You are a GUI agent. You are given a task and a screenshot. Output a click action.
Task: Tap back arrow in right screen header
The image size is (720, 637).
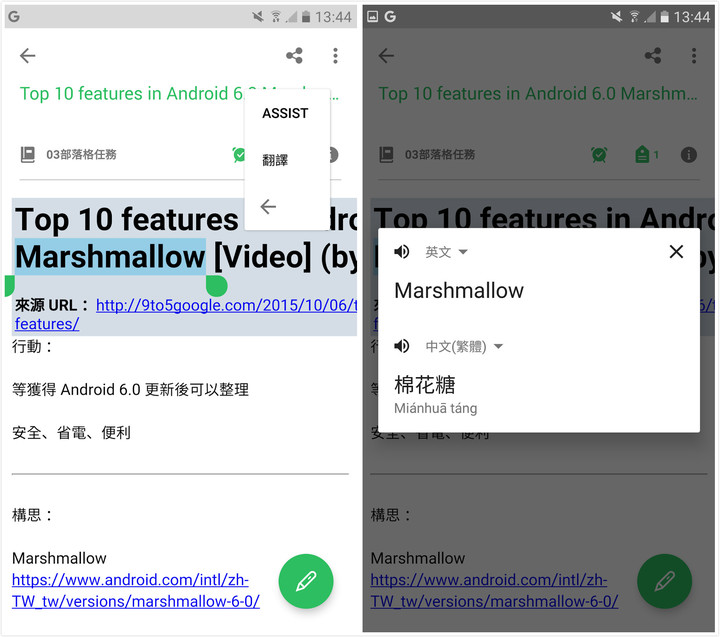pyautogui.click(x=386, y=56)
